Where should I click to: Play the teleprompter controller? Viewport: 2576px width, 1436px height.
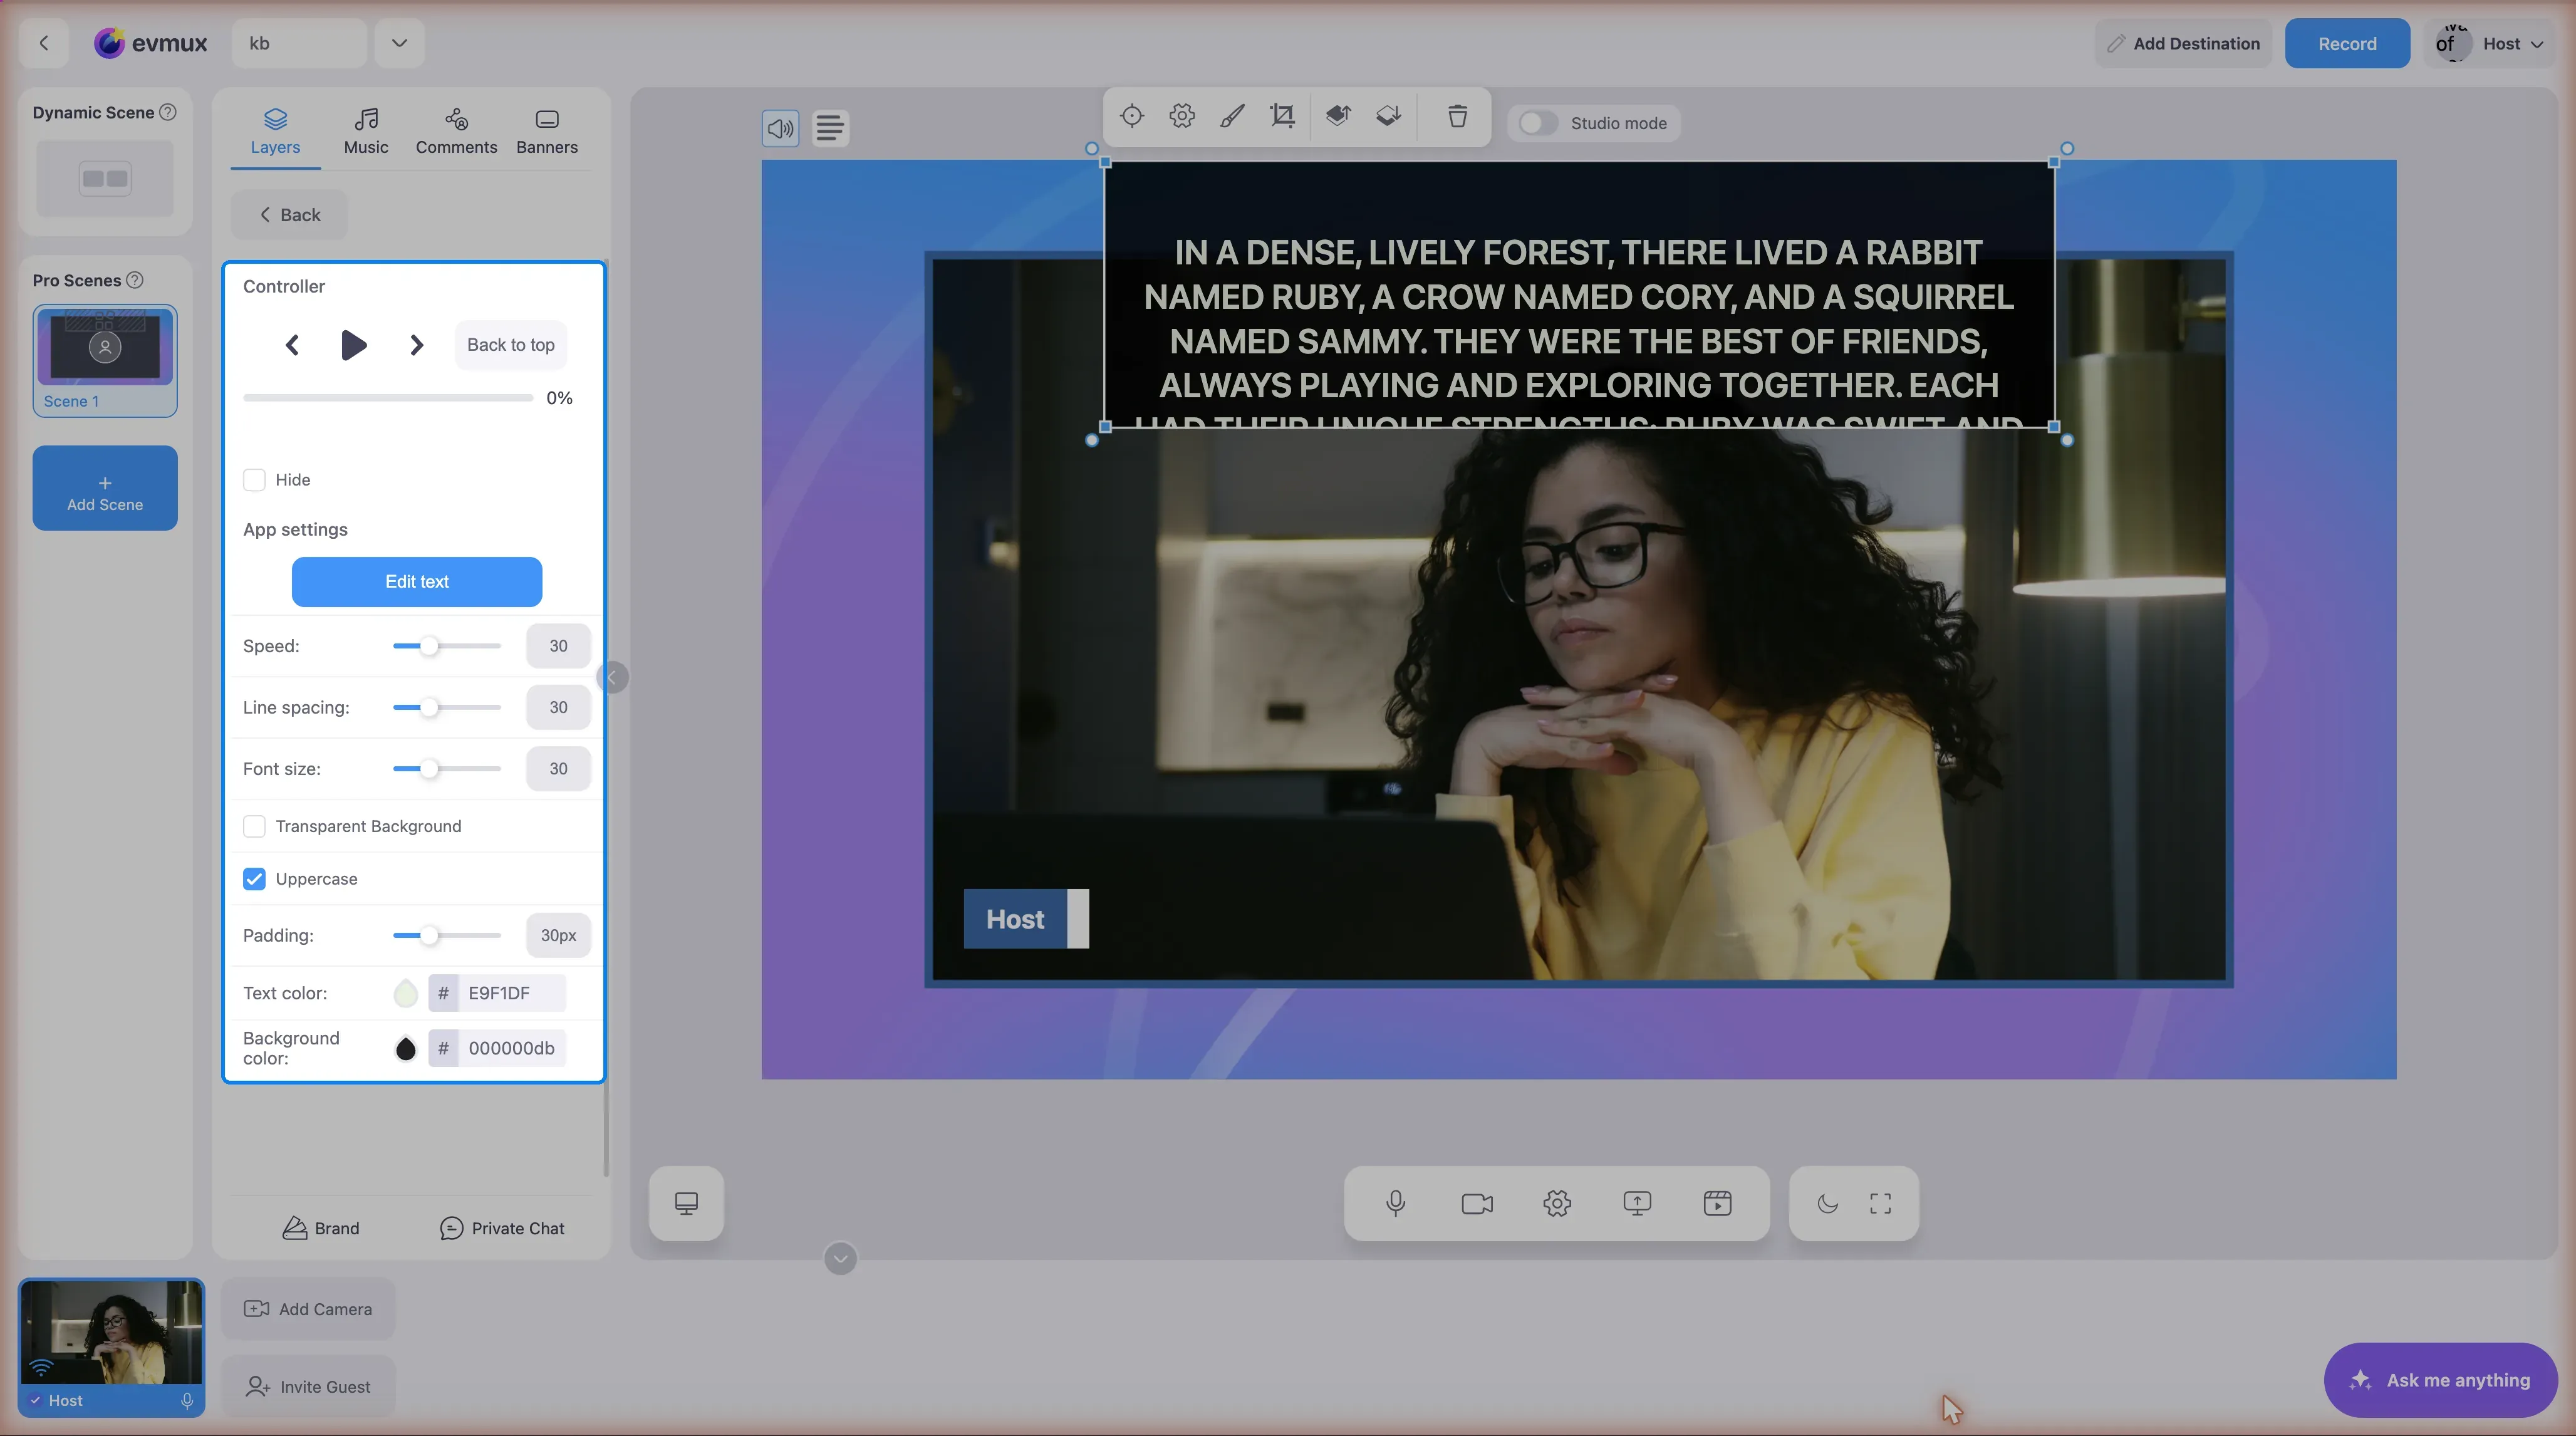(x=353, y=345)
